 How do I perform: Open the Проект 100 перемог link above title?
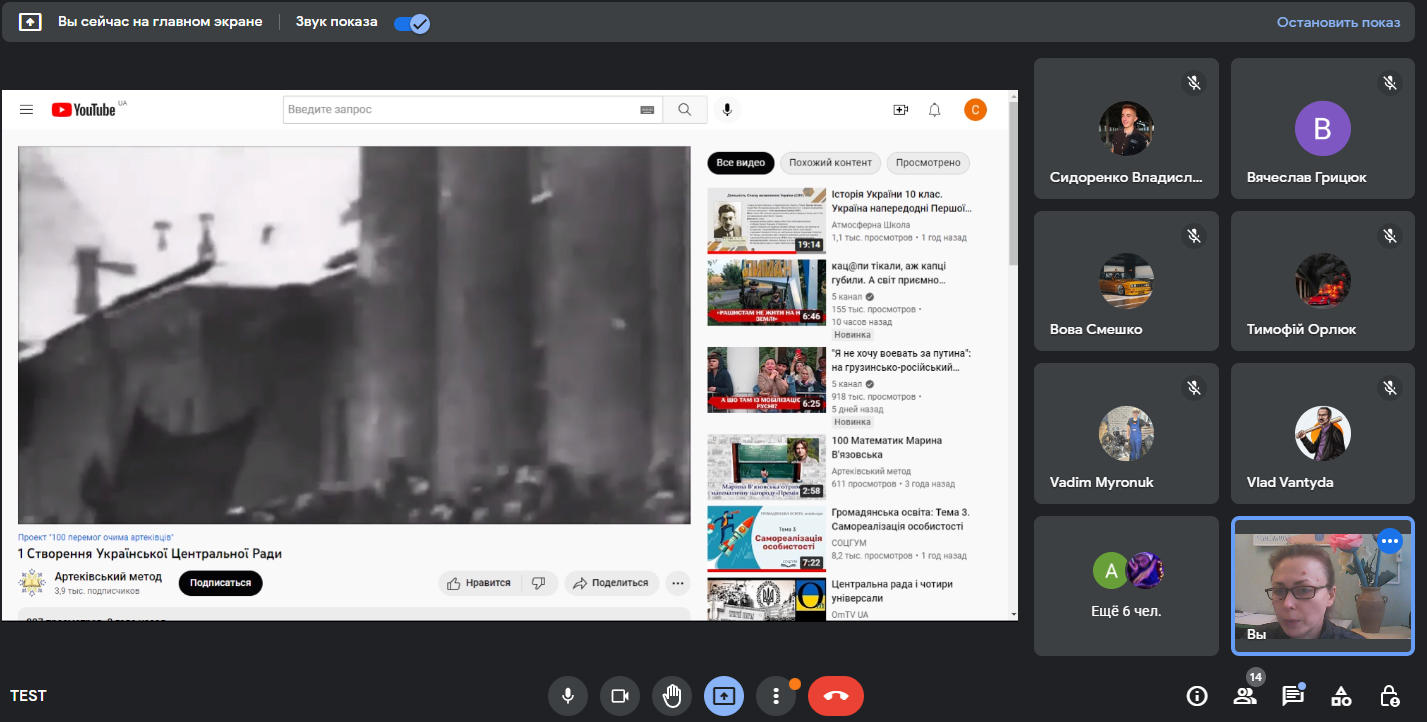pyautogui.click(x=96, y=537)
